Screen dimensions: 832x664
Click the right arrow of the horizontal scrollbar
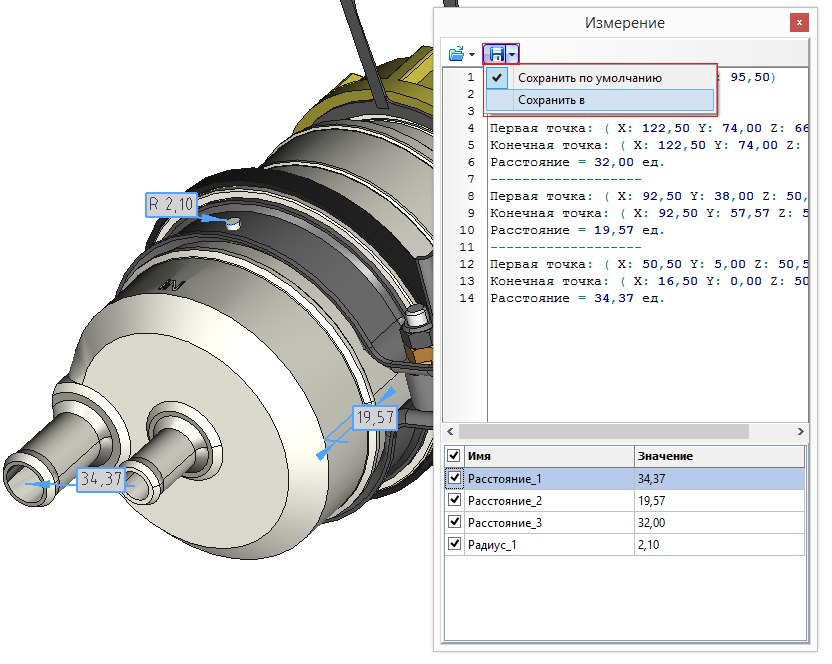(x=800, y=431)
